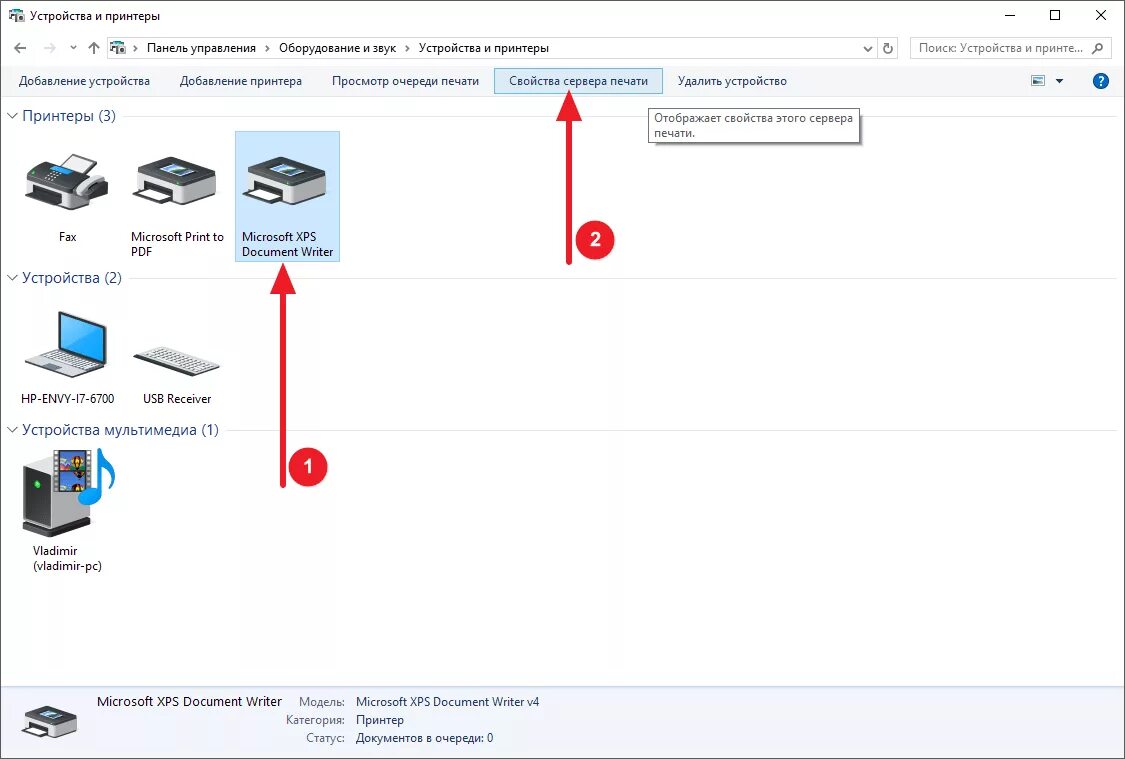This screenshot has height=759, width=1125.
Task: Open the Help question mark icon
Action: point(1101,81)
